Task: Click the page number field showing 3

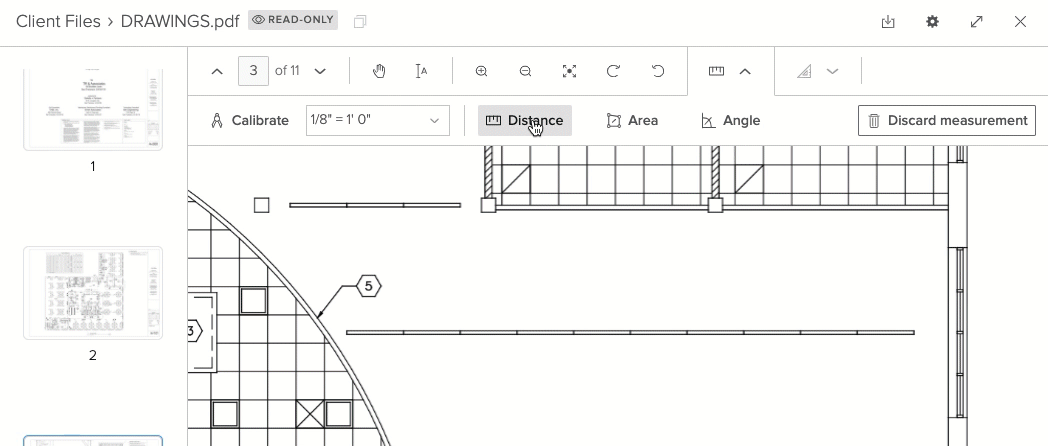Action: [253, 71]
